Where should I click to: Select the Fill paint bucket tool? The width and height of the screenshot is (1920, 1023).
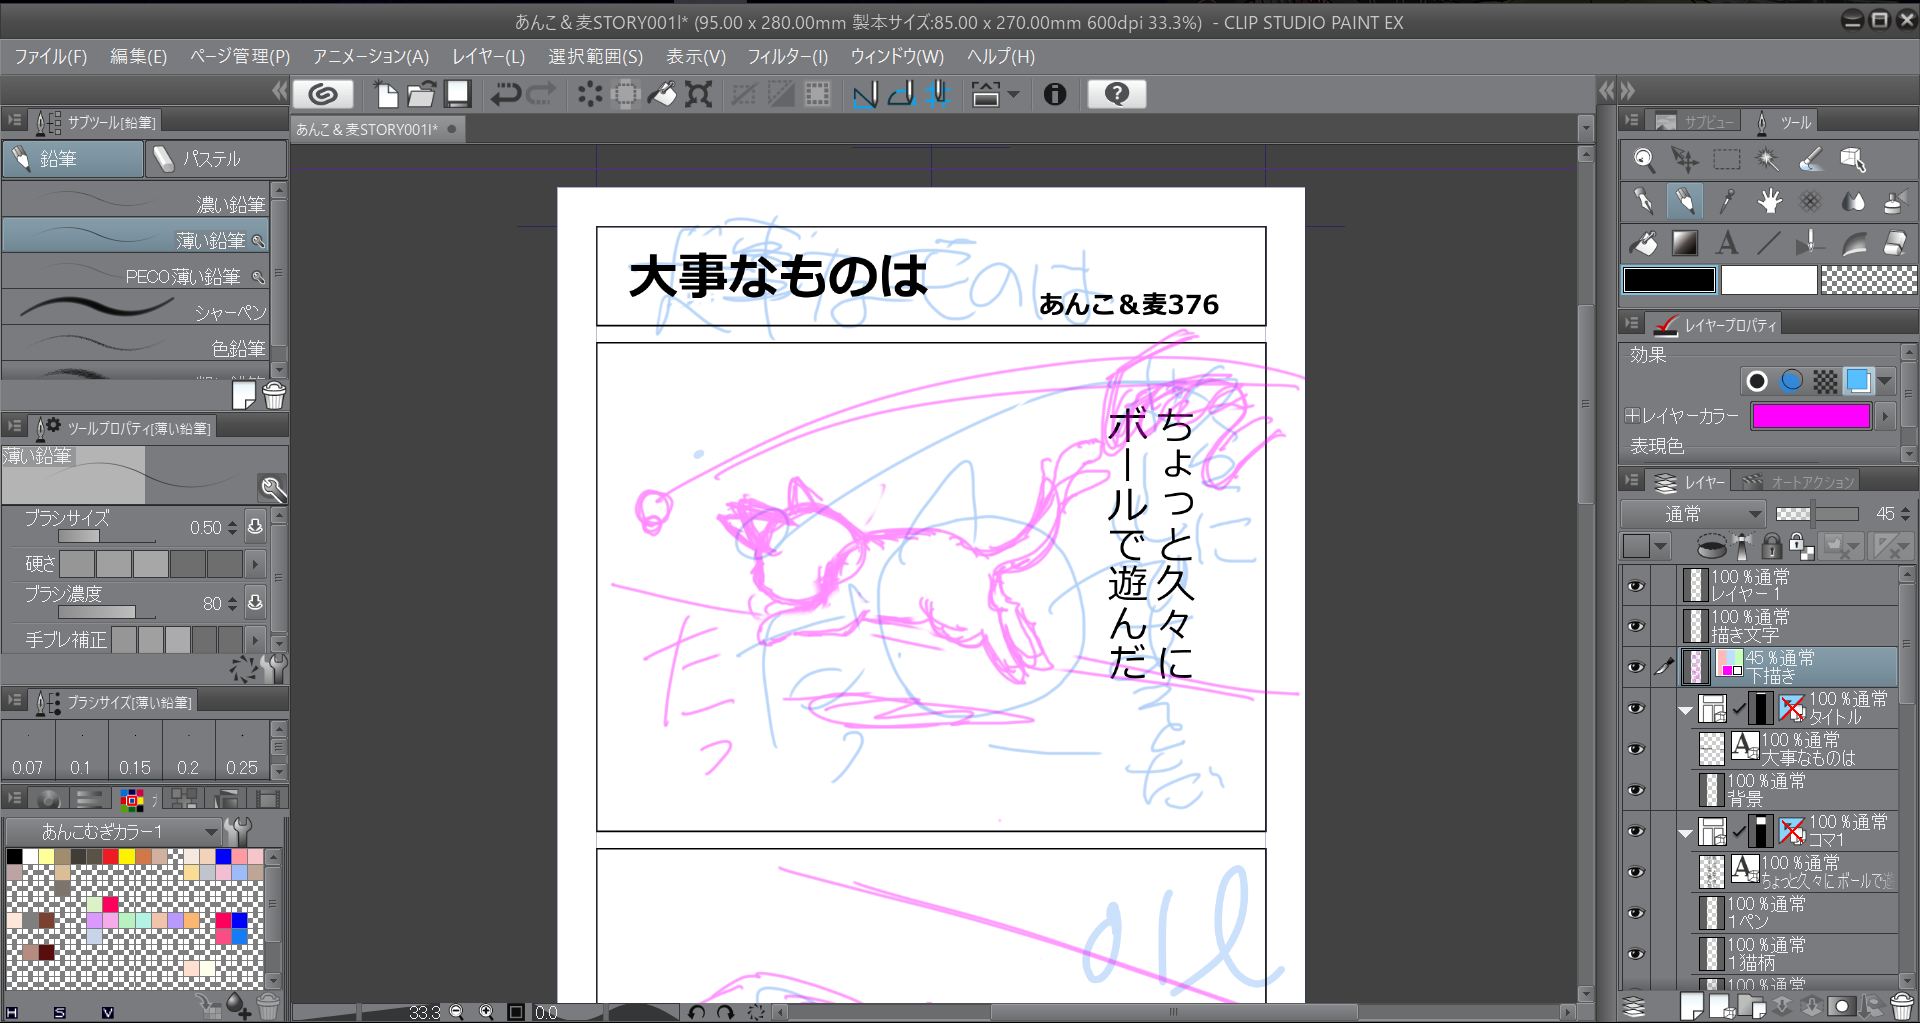point(1644,243)
